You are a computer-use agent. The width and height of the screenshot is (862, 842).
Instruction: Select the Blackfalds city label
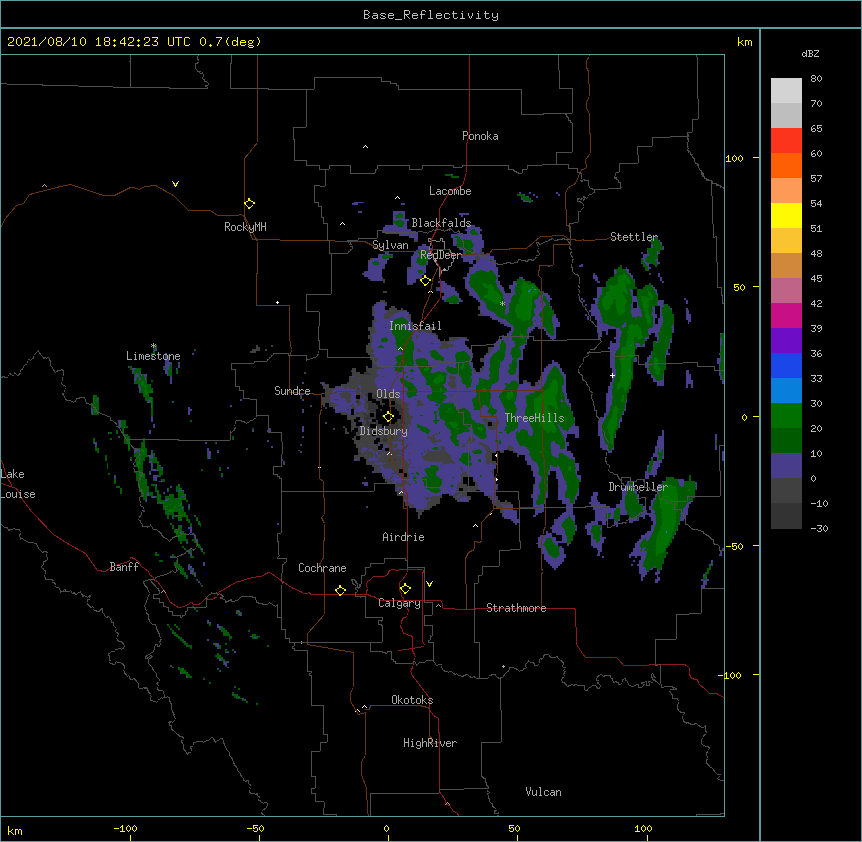point(441,223)
